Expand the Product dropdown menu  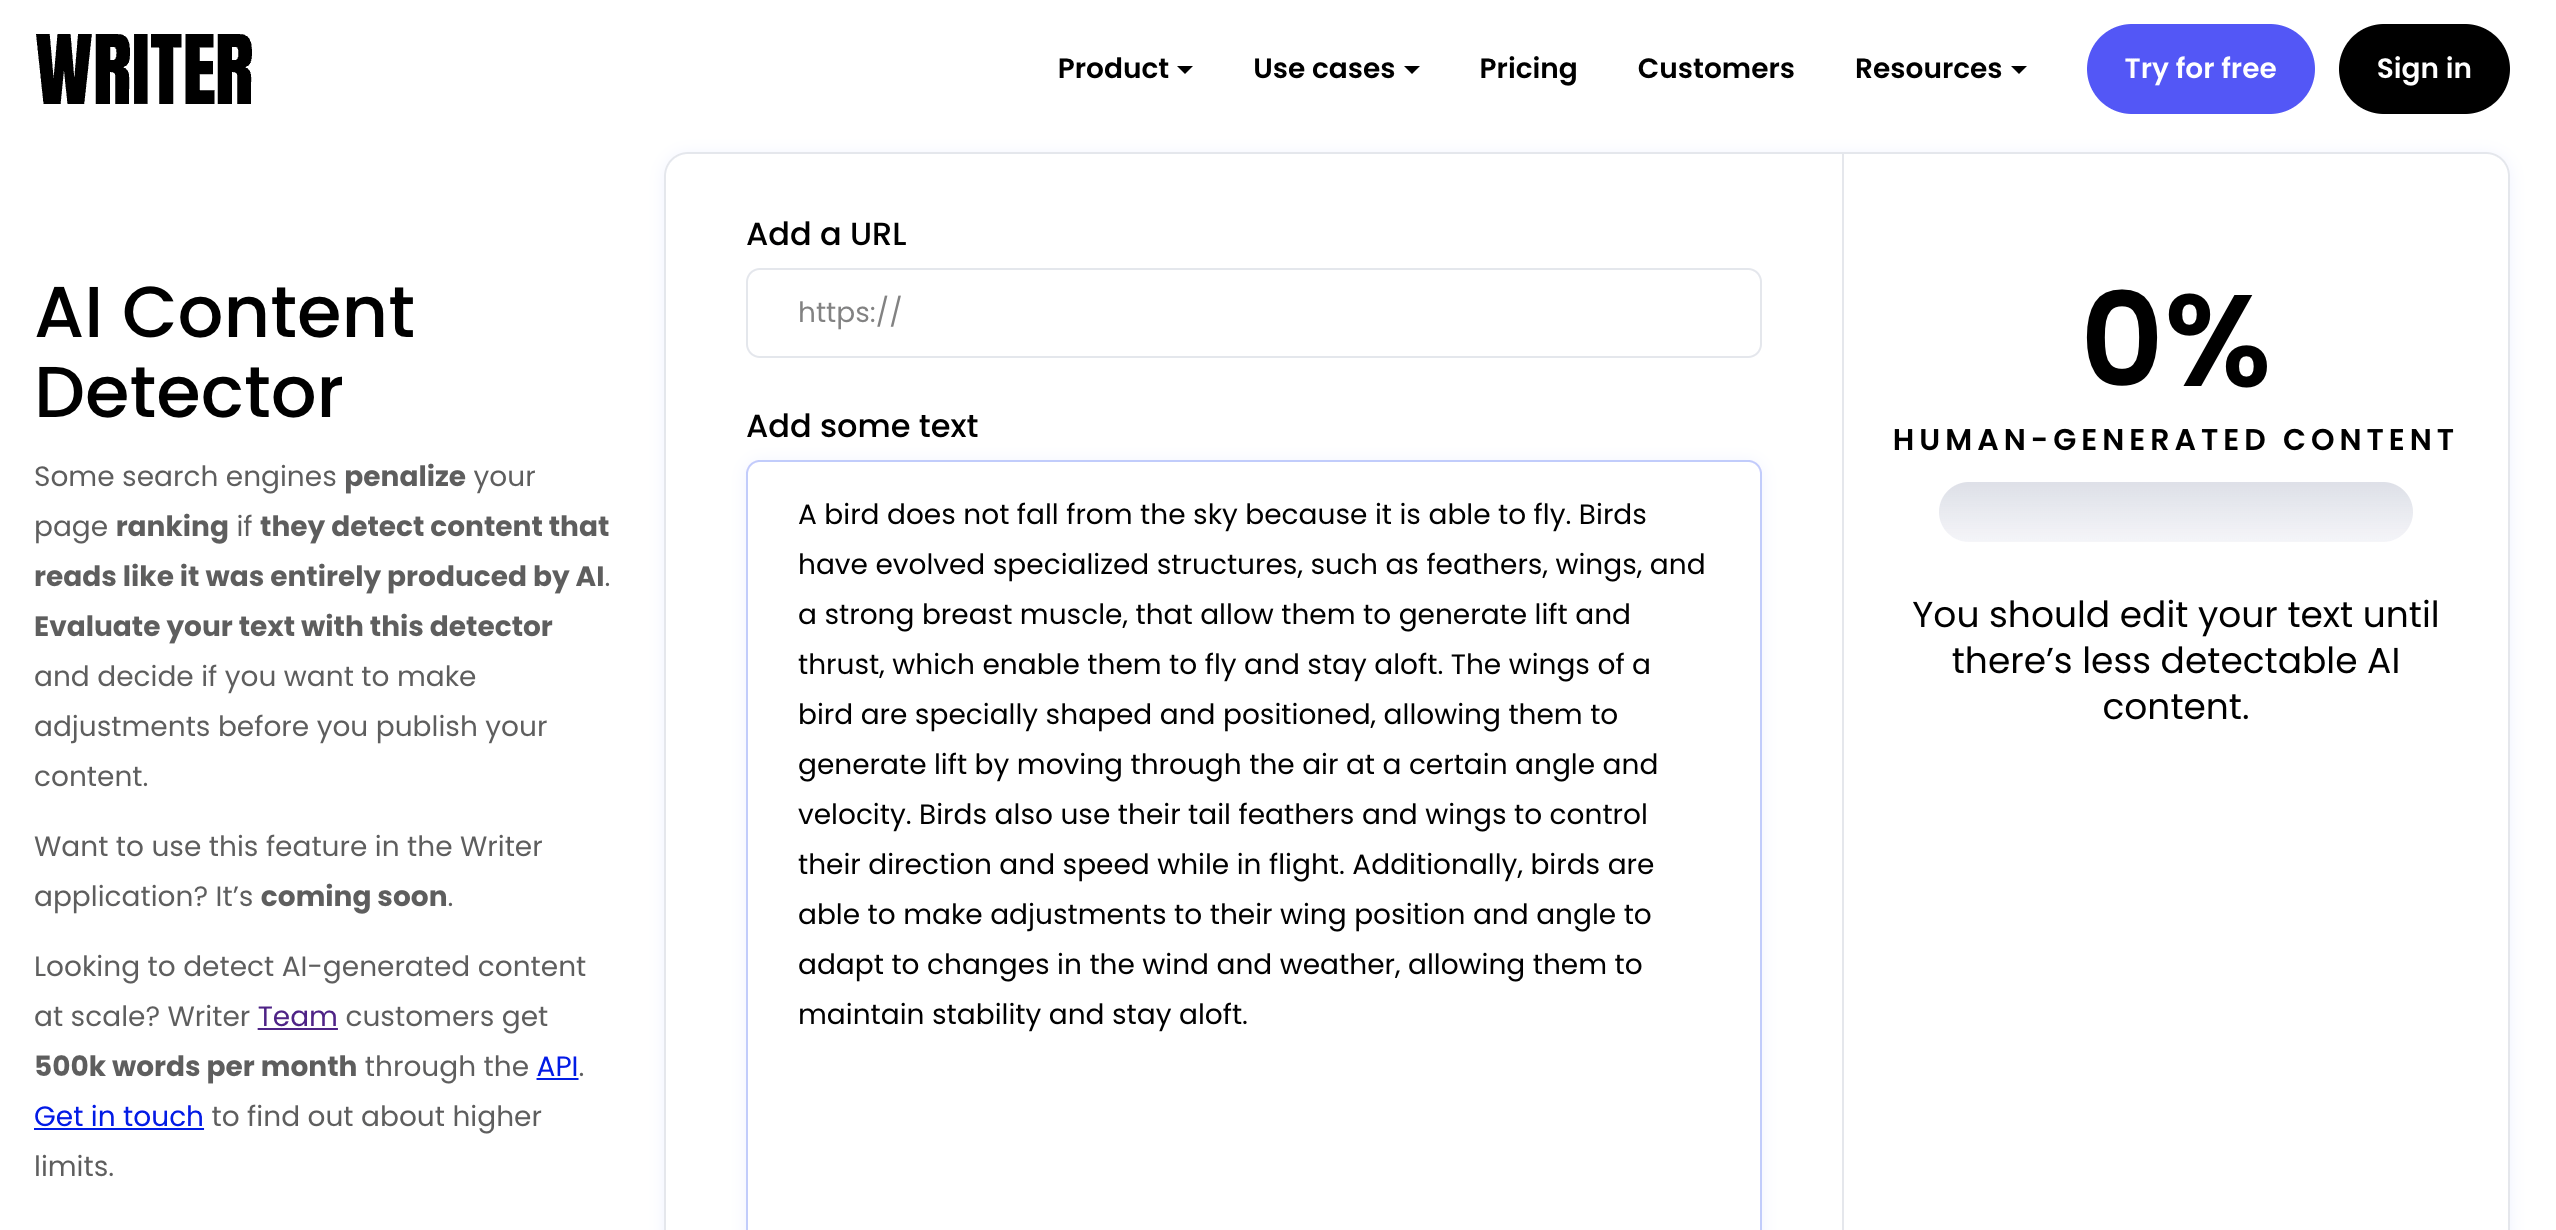pos(1125,68)
